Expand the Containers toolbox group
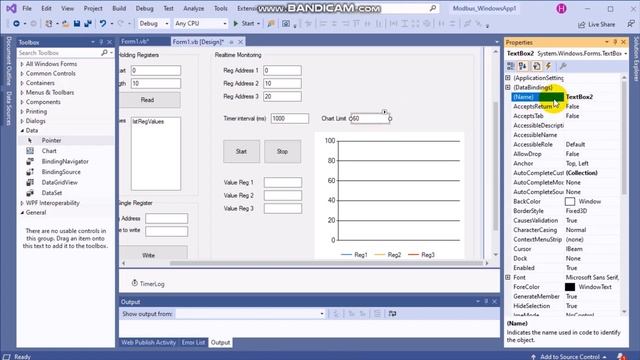The width and height of the screenshot is (640, 360). [22, 83]
